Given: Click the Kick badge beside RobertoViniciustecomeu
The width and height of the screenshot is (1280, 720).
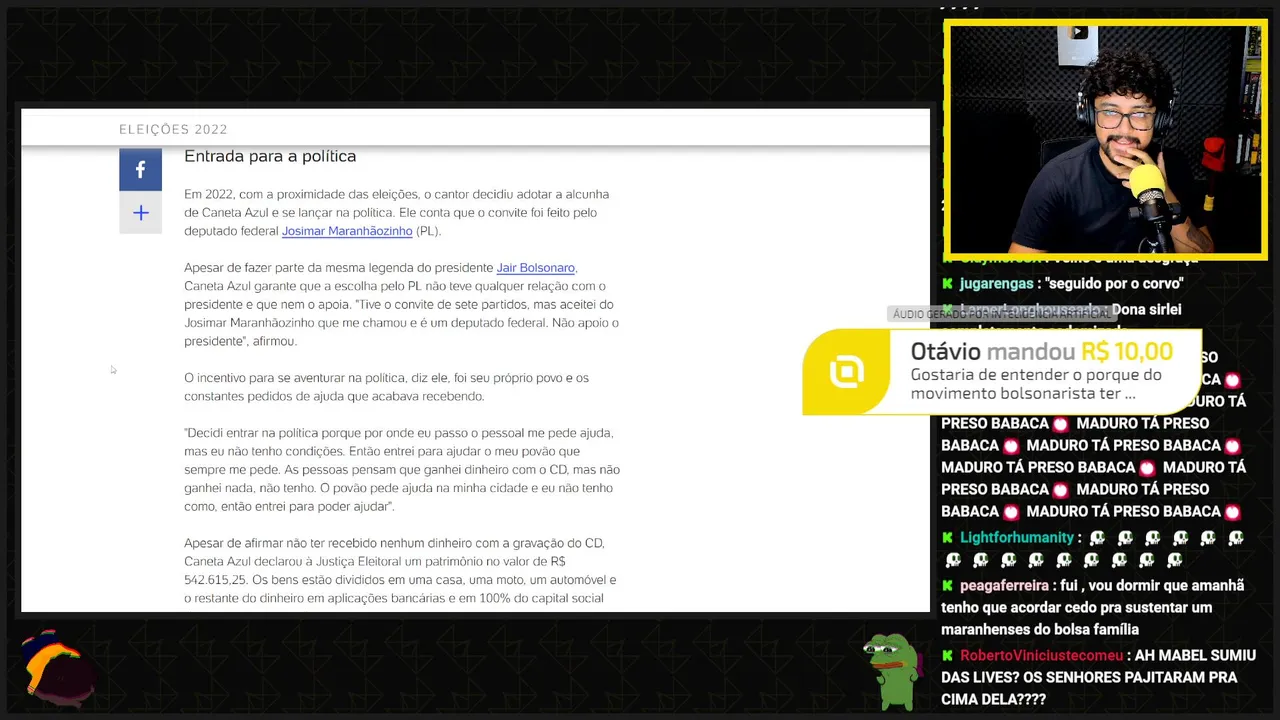Looking at the screenshot, I should (947, 656).
